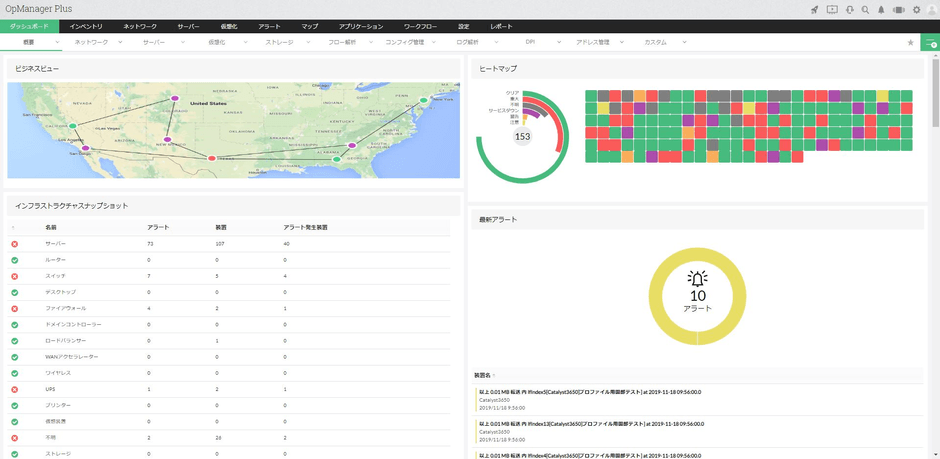This screenshot has height=459, width=940.
Task: Click the rocket quick-start icon
Action: 815,9
